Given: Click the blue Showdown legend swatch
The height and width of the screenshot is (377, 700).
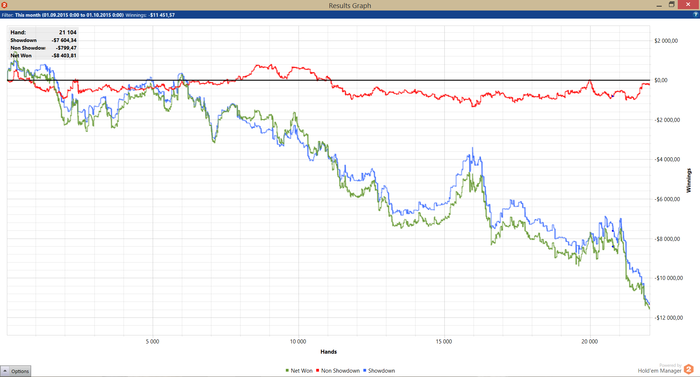Looking at the screenshot, I should pyautogui.click(x=365, y=371).
